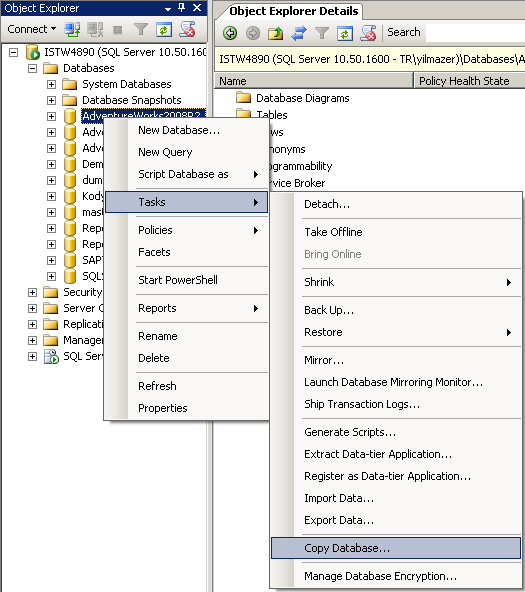Choose Extract Data-tier Application...
Screen dimensions: 525x592
coord(396,454)
